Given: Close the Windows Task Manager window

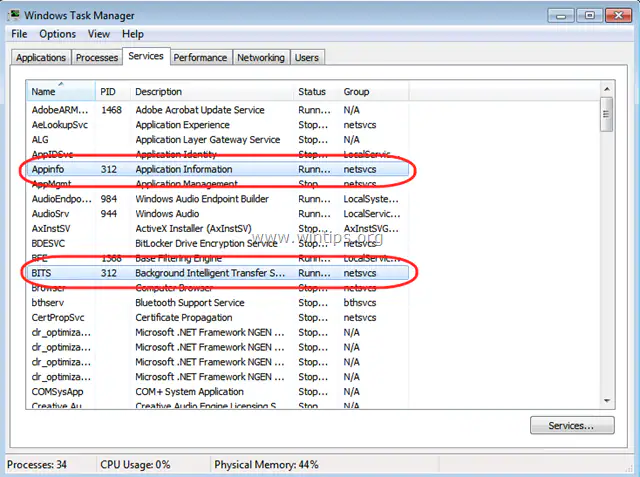Looking at the screenshot, I should (x=619, y=16).
